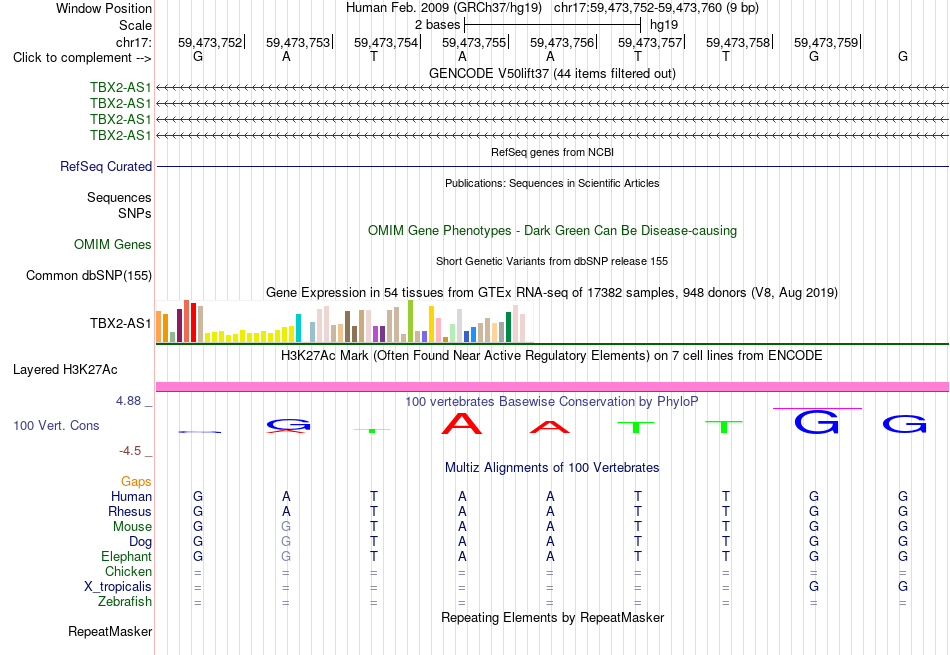This screenshot has height=655, width=950.
Task: Click the chr17:59,473,752-59,473,760 (9 bp) range
Action: point(656,8)
